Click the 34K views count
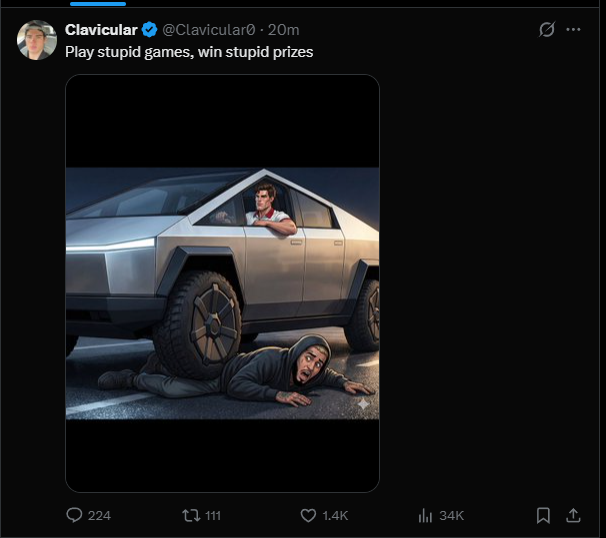Image resolution: width=606 pixels, height=538 pixels. [x=451, y=515]
